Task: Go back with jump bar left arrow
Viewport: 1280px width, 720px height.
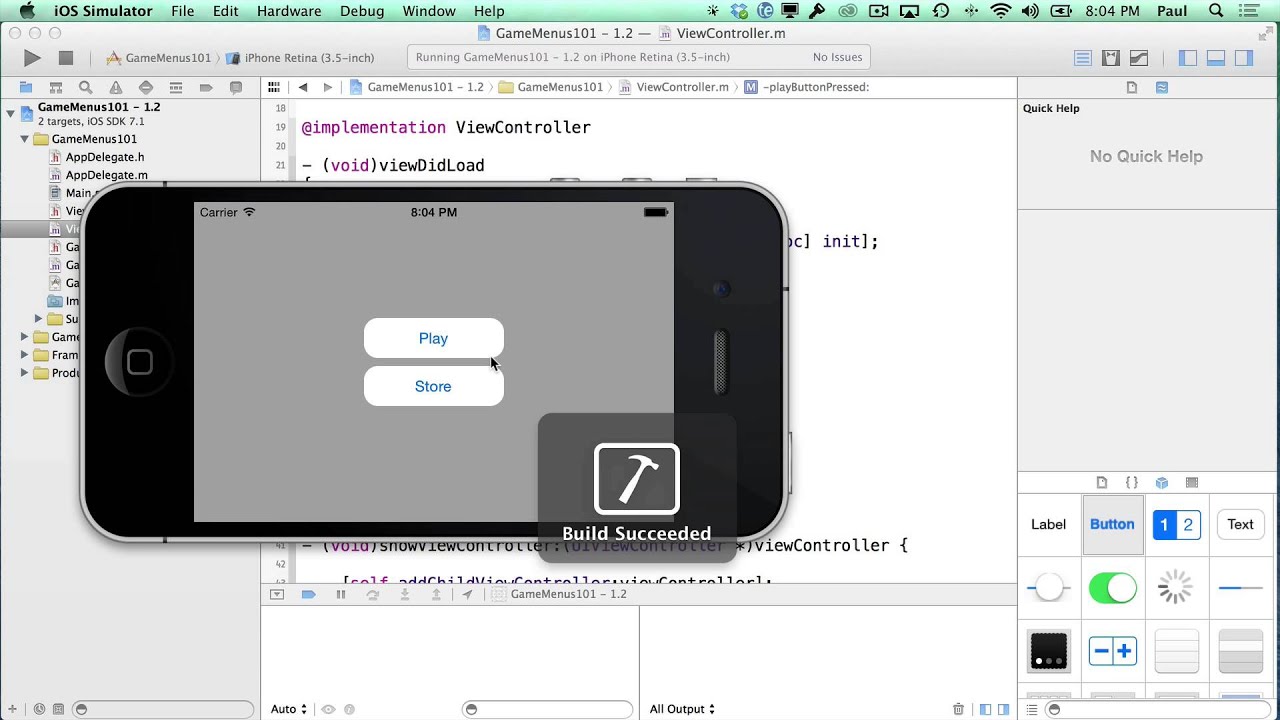Action: (303, 87)
